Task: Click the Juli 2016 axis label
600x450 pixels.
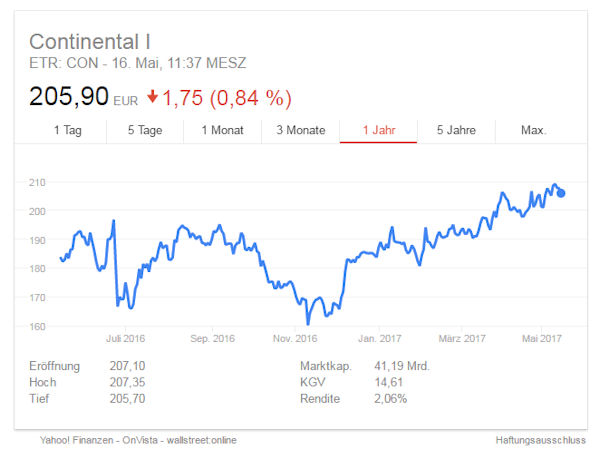Action: tap(126, 339)
